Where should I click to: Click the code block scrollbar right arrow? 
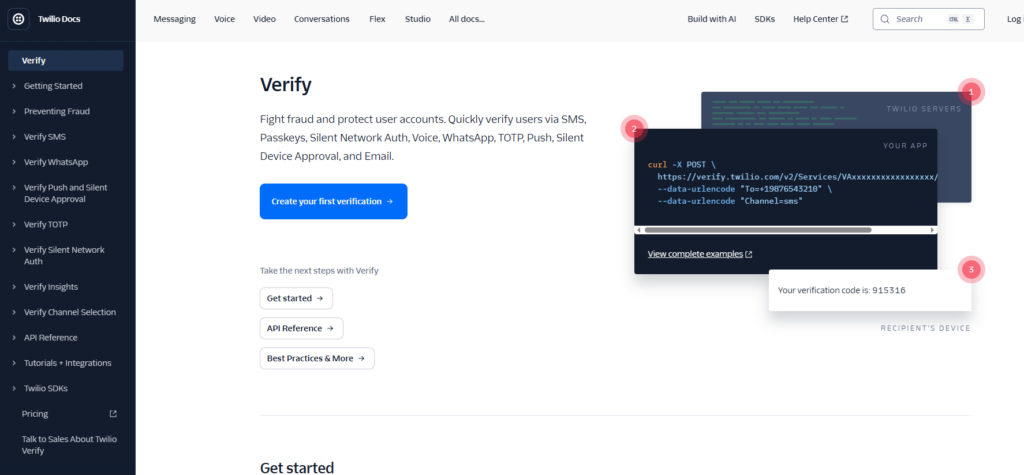933,230
